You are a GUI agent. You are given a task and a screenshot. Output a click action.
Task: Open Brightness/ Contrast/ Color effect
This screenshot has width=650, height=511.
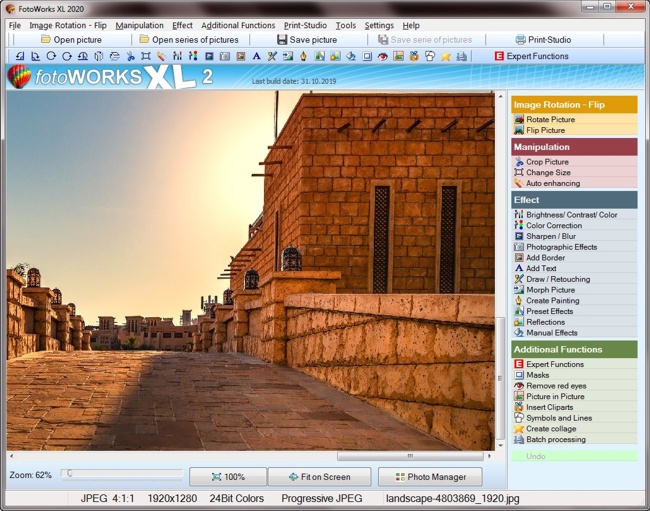[x=571, y=215]
